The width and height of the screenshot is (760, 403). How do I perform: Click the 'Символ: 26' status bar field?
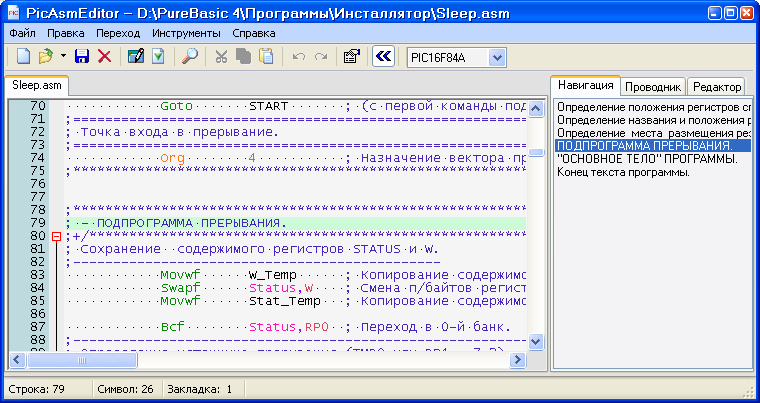(127, 389)
